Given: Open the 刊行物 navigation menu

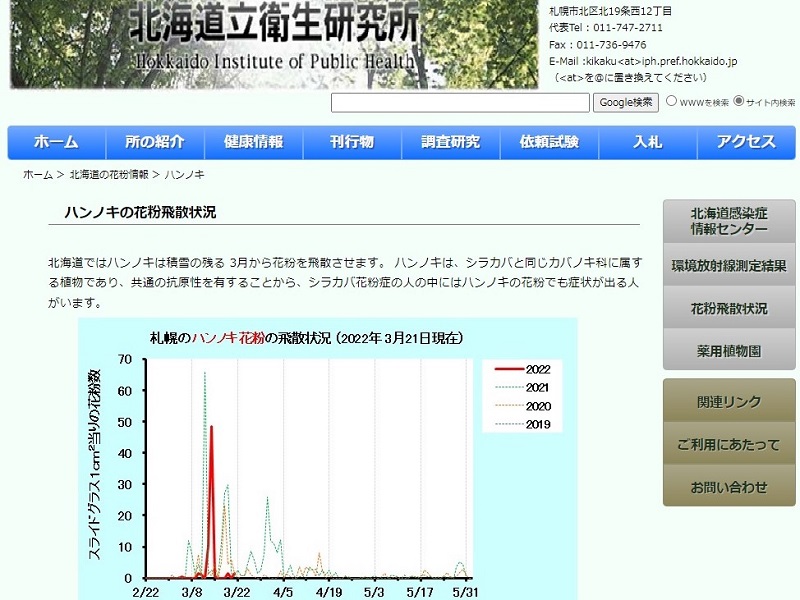Looking at the screenshot, I should [352, 142].
